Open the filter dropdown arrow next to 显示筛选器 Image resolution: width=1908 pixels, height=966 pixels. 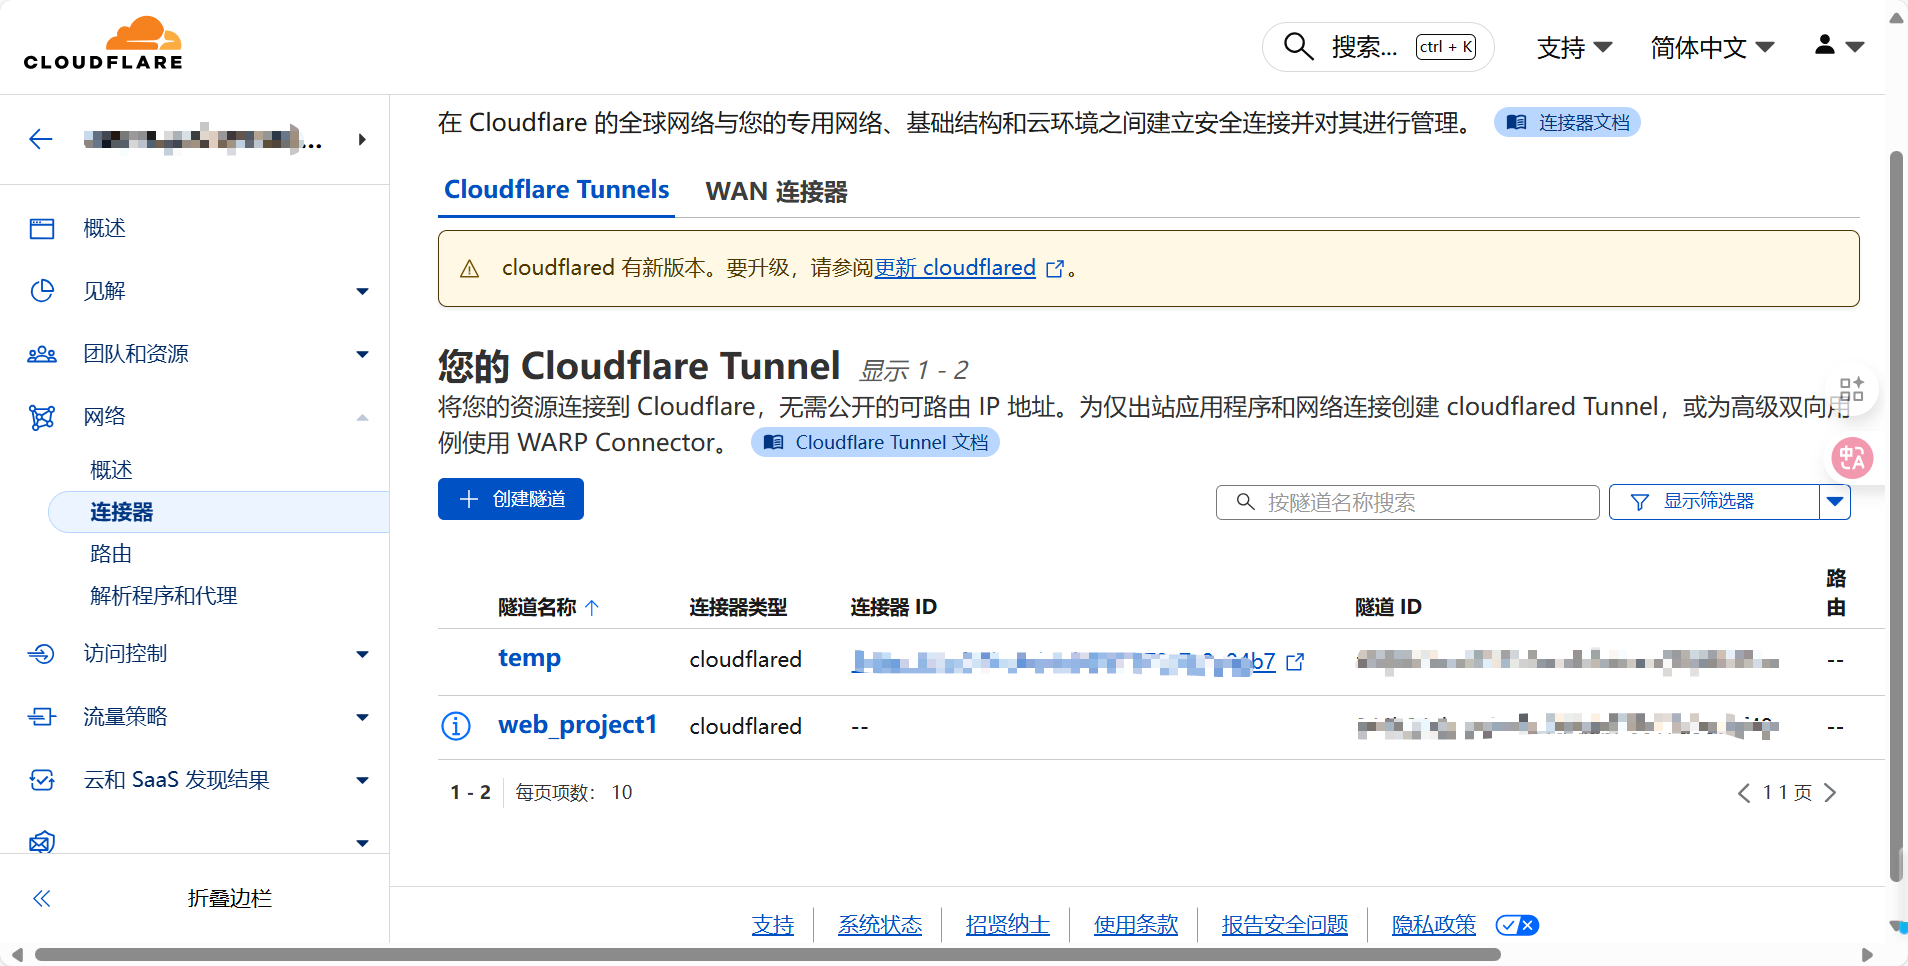(1835, 502)
